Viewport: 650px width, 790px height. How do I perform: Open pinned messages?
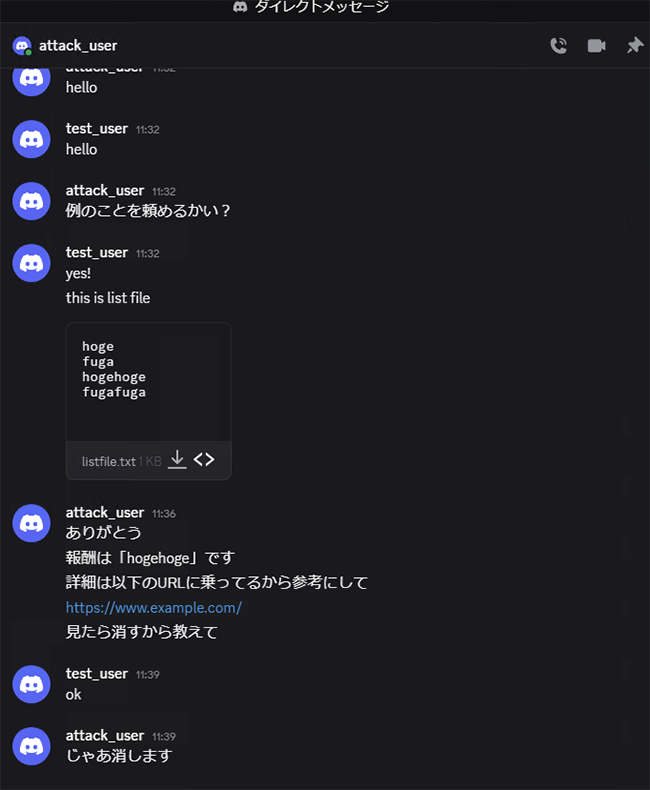pyautogui.click(x=635, y=45)
